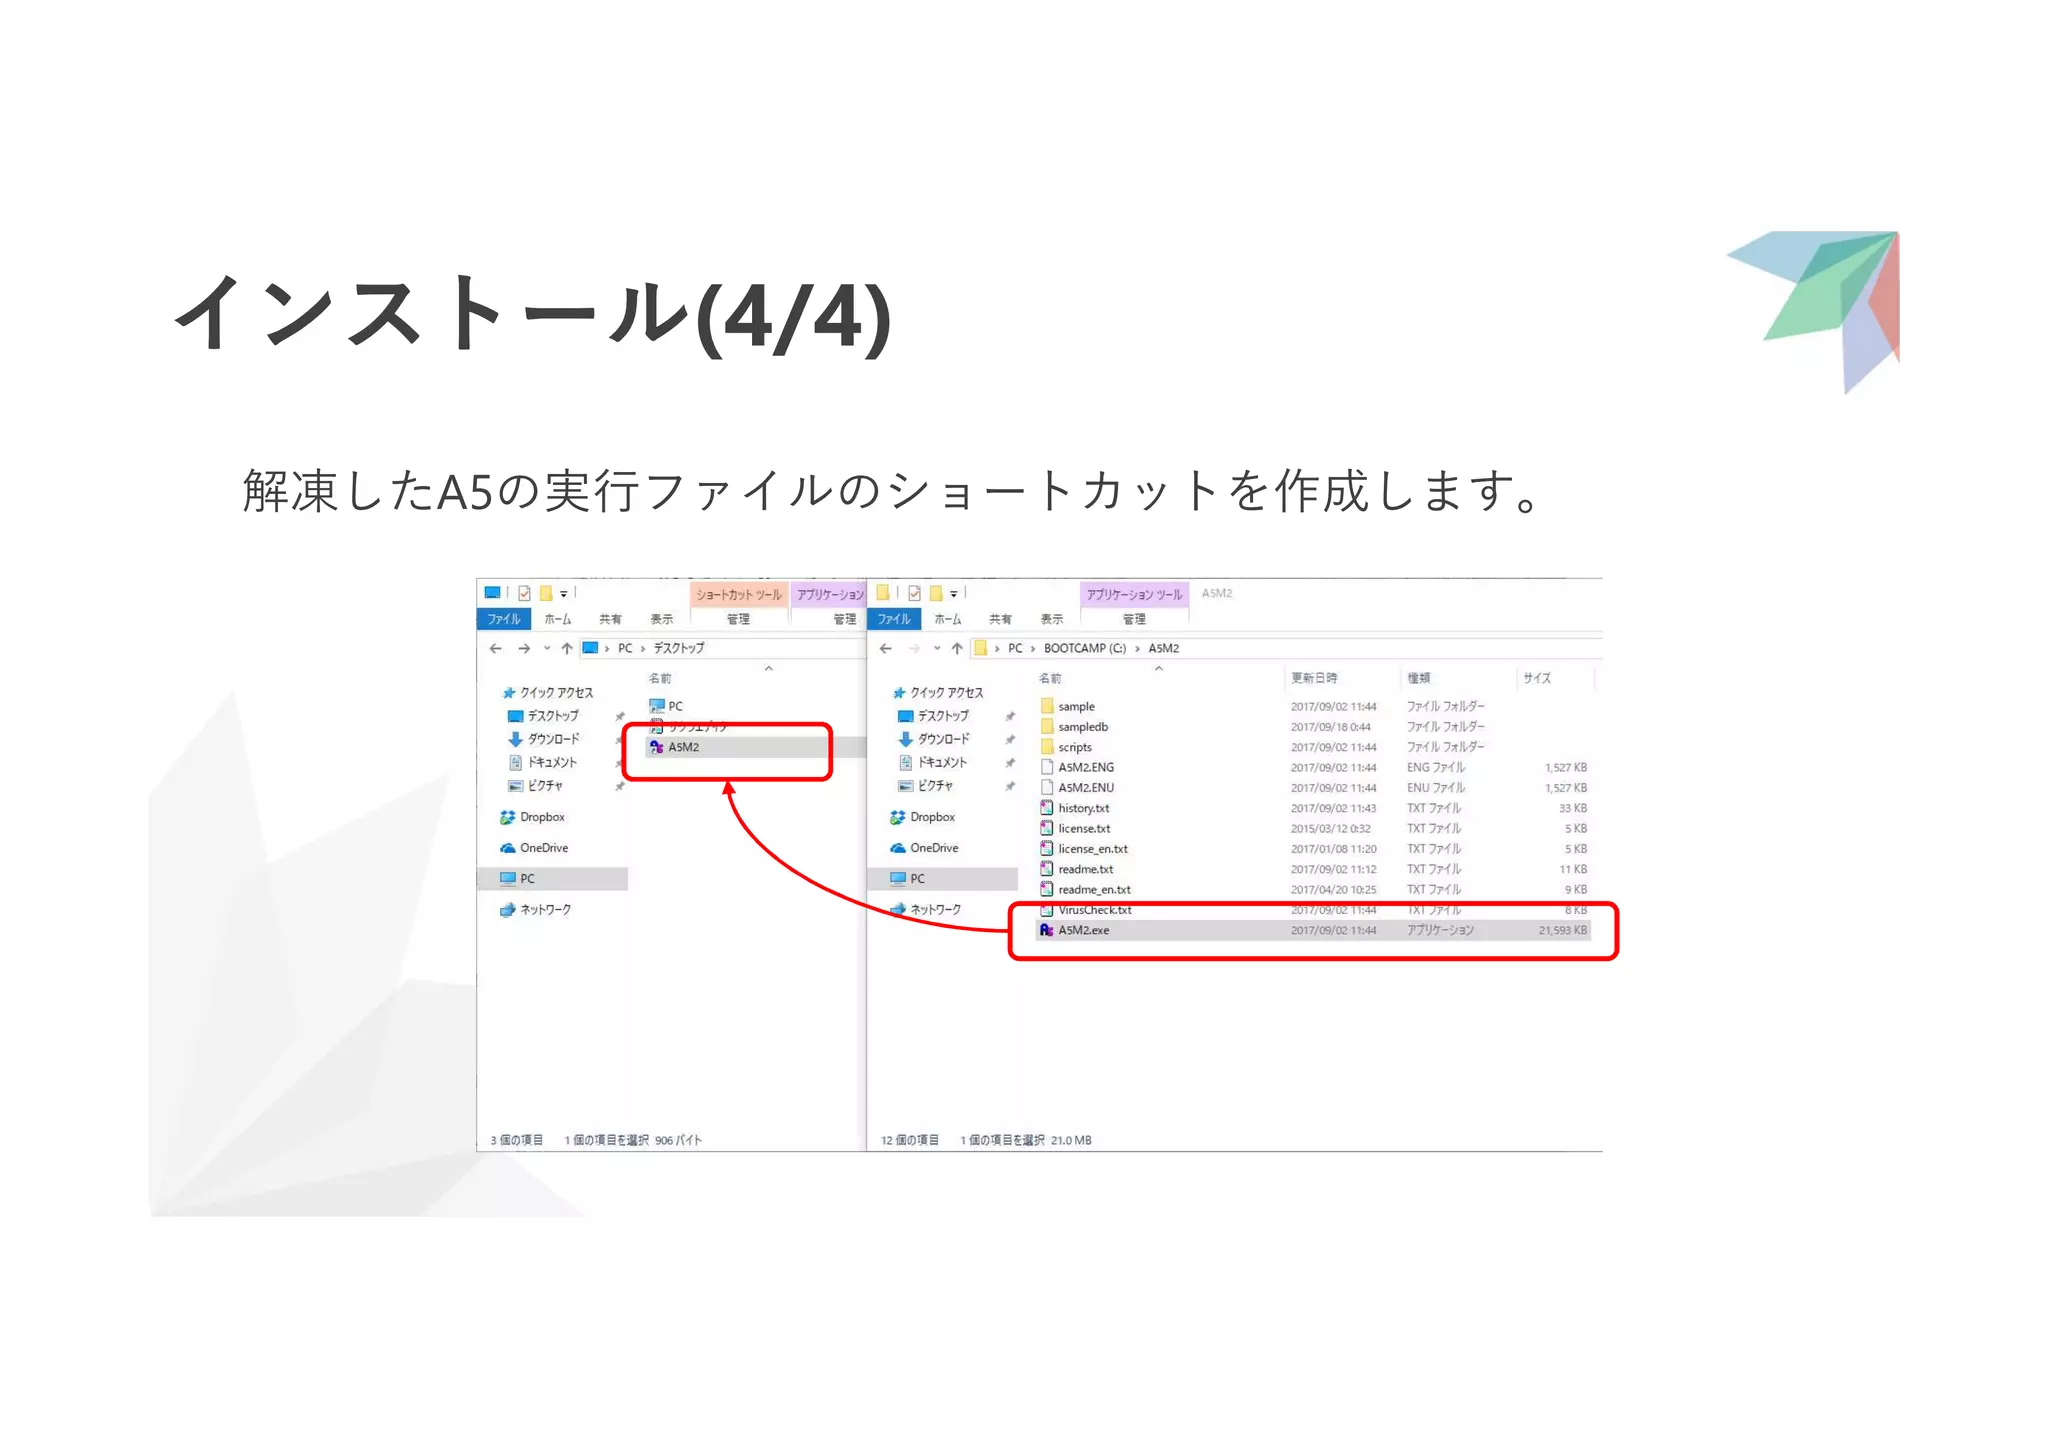2048x1448 pixels.
Task: Expand ネットワーク in A5M2 window sidebar
Action: [925, 909]
